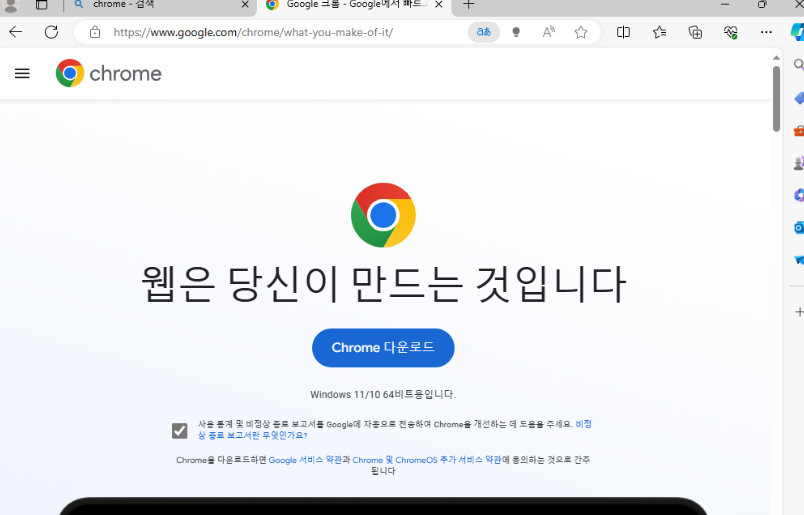This screenshot has height=515, width=804.
Task: Click the headline '웹은 당신이 만드는 것입니다'
Action: tap(383, 284)
